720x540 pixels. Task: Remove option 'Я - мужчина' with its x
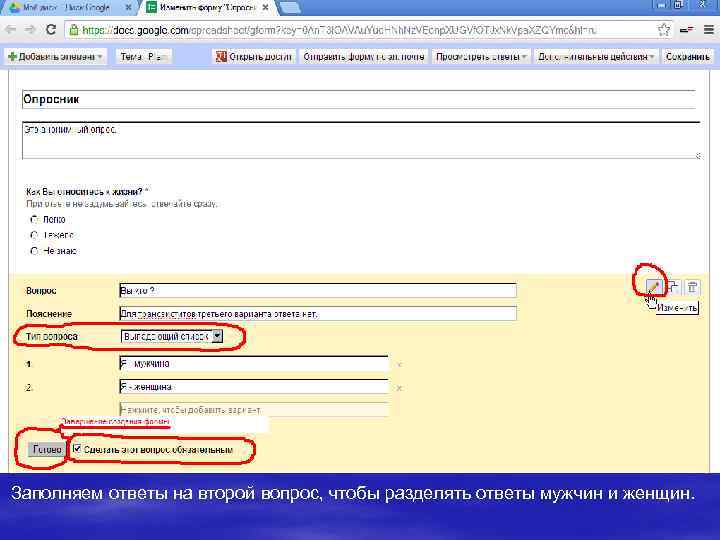click(399, 365)
